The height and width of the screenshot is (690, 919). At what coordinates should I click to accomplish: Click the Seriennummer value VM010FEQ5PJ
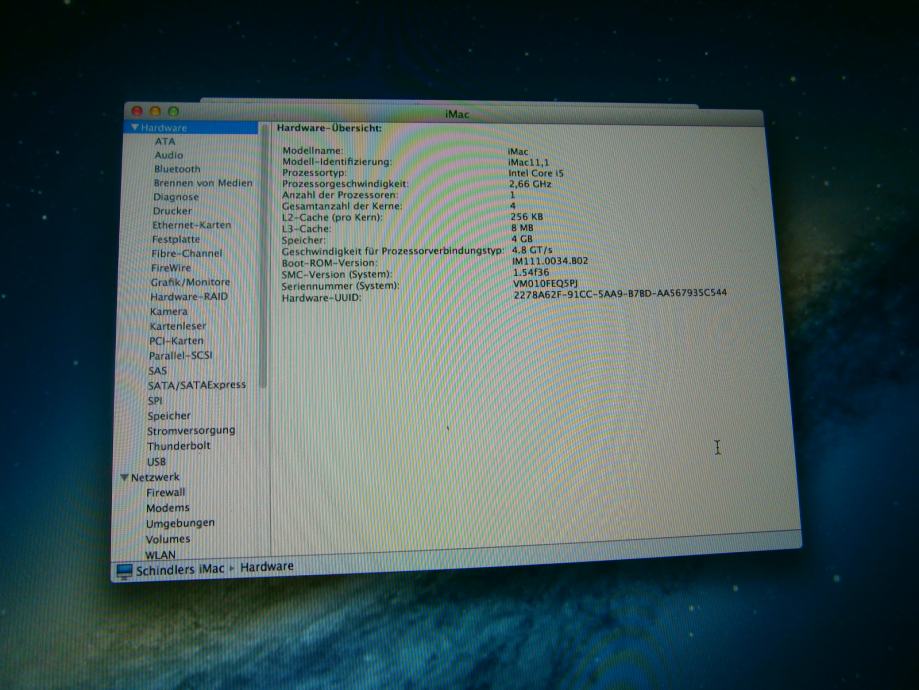[x=545, y=284]
